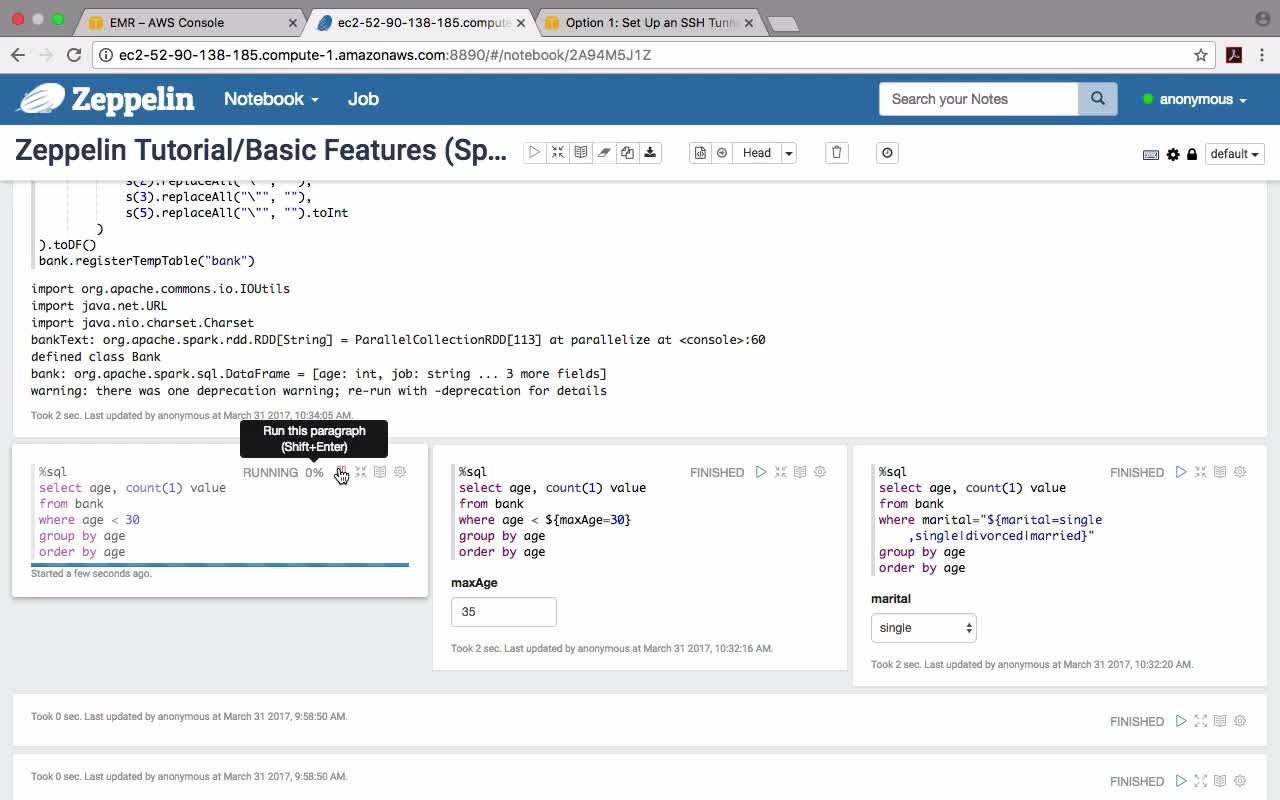Open settings gear of the marital paragraph
The image size is (1280, 800).
click(1240, 472)
